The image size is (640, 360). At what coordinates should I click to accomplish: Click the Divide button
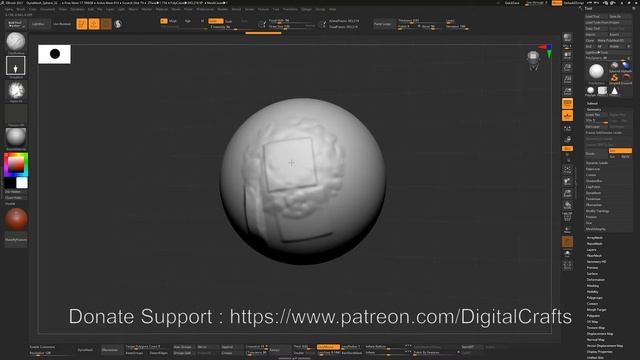point(596,153)
